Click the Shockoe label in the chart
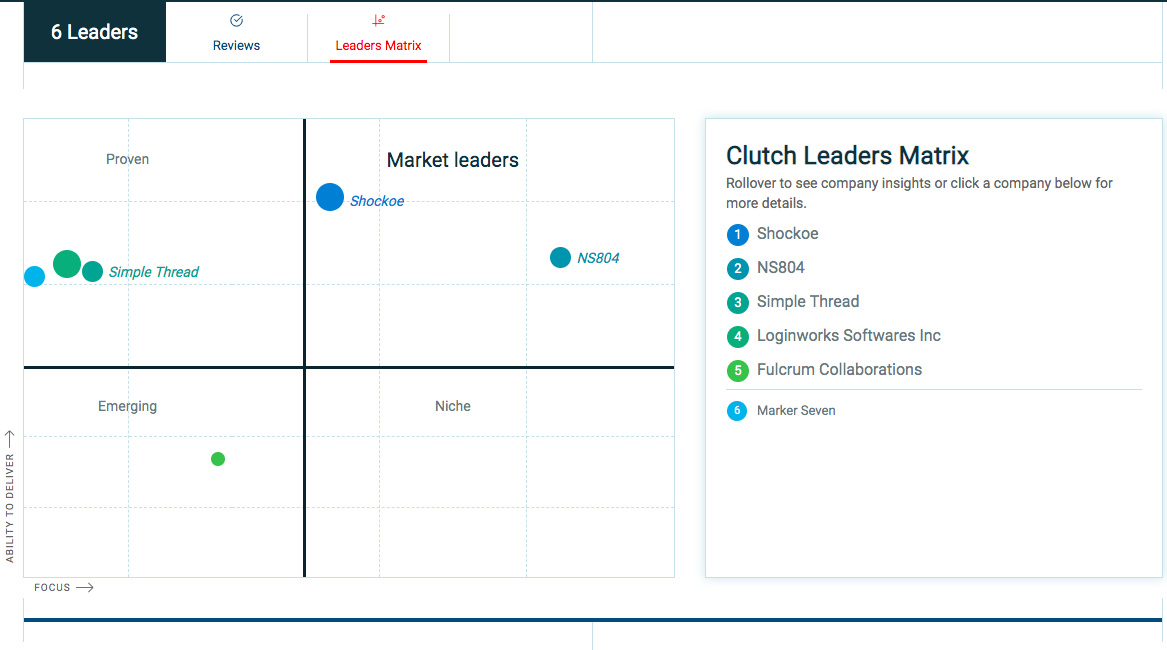This screenshot has width=1167, height=650. (377, 201)
